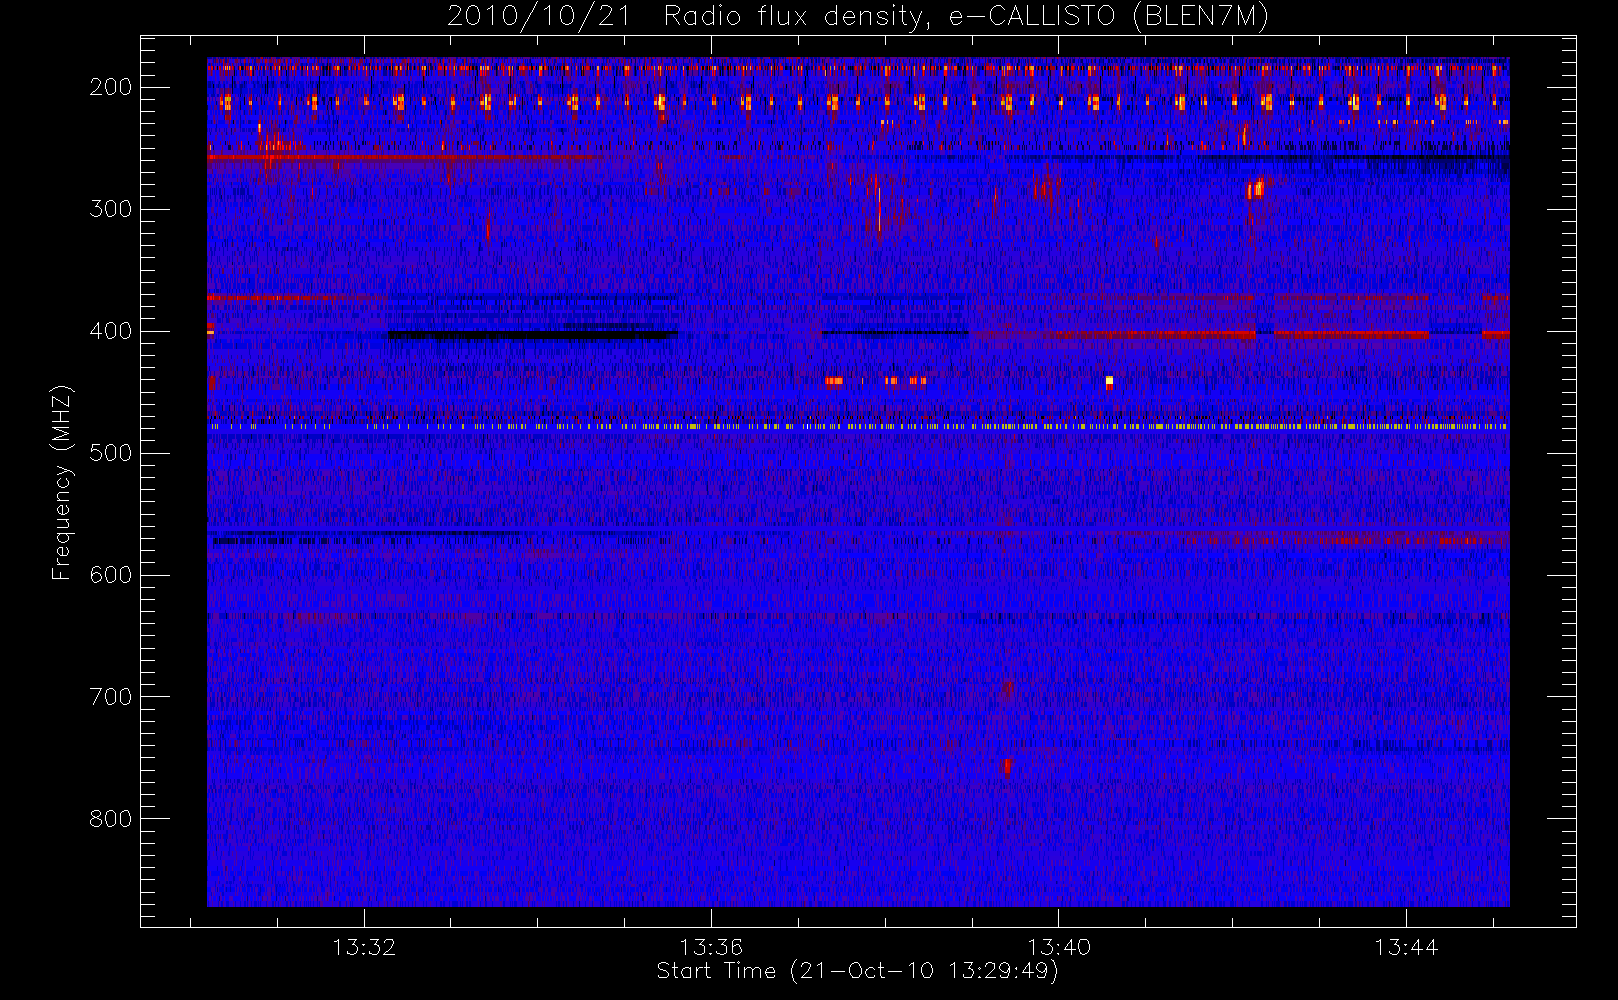Click the 13:32 time axis label
This screenshot has width=1618, height=1000.
pyautogui.click(x=364, y=947)
